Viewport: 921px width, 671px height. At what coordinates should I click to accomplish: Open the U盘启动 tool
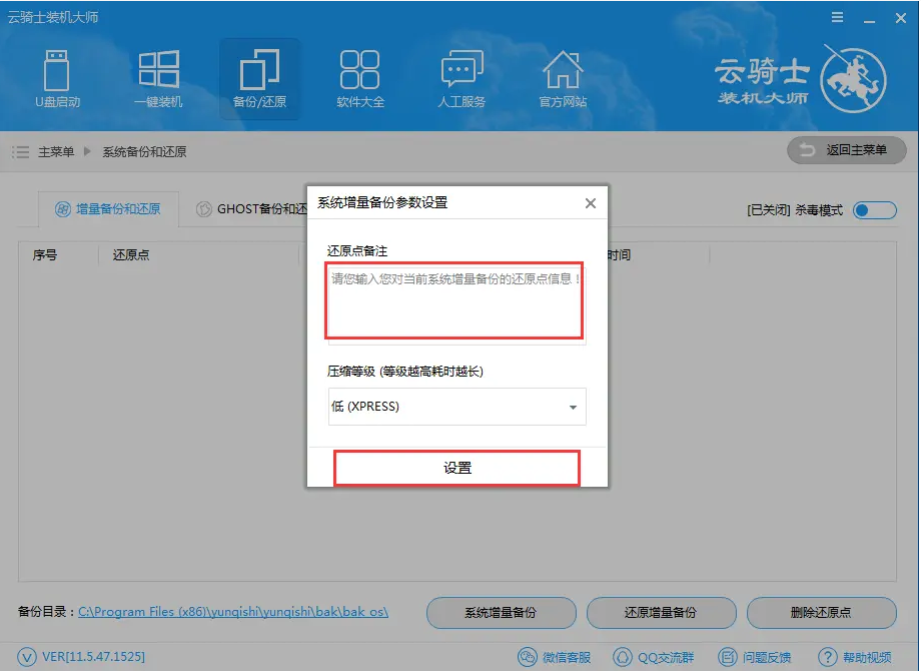point(57,79)
